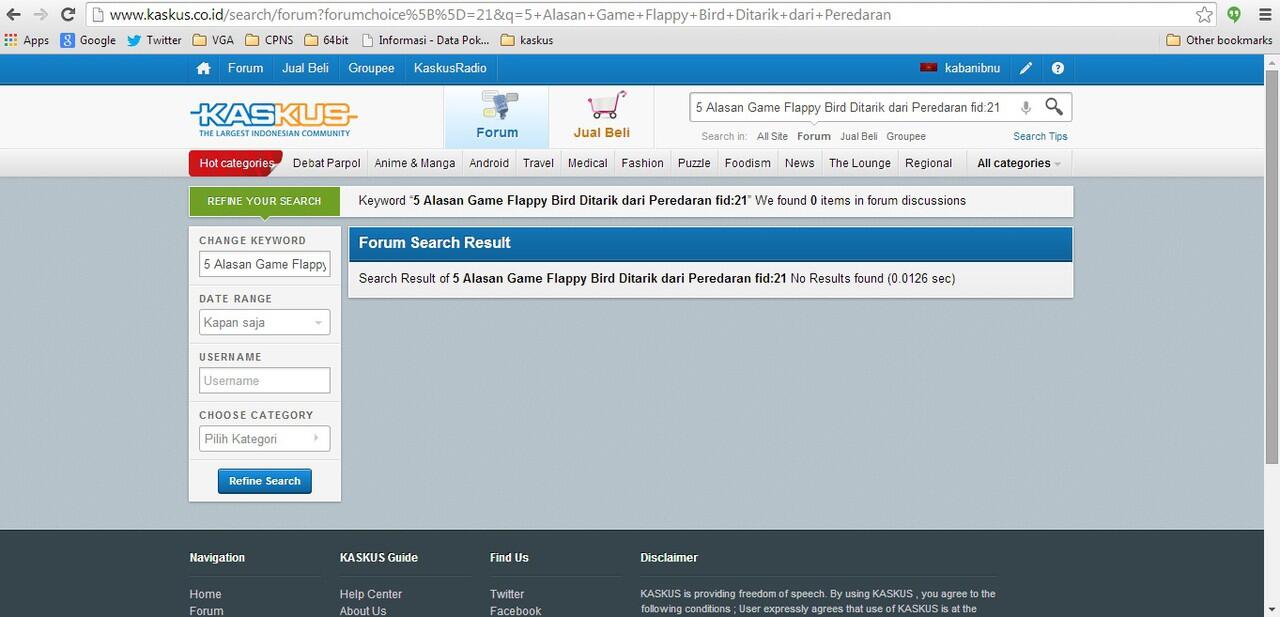This screenshot has height=617, width=1280.
Task: Click the main search text field
Action: click(x=850, y=107)
